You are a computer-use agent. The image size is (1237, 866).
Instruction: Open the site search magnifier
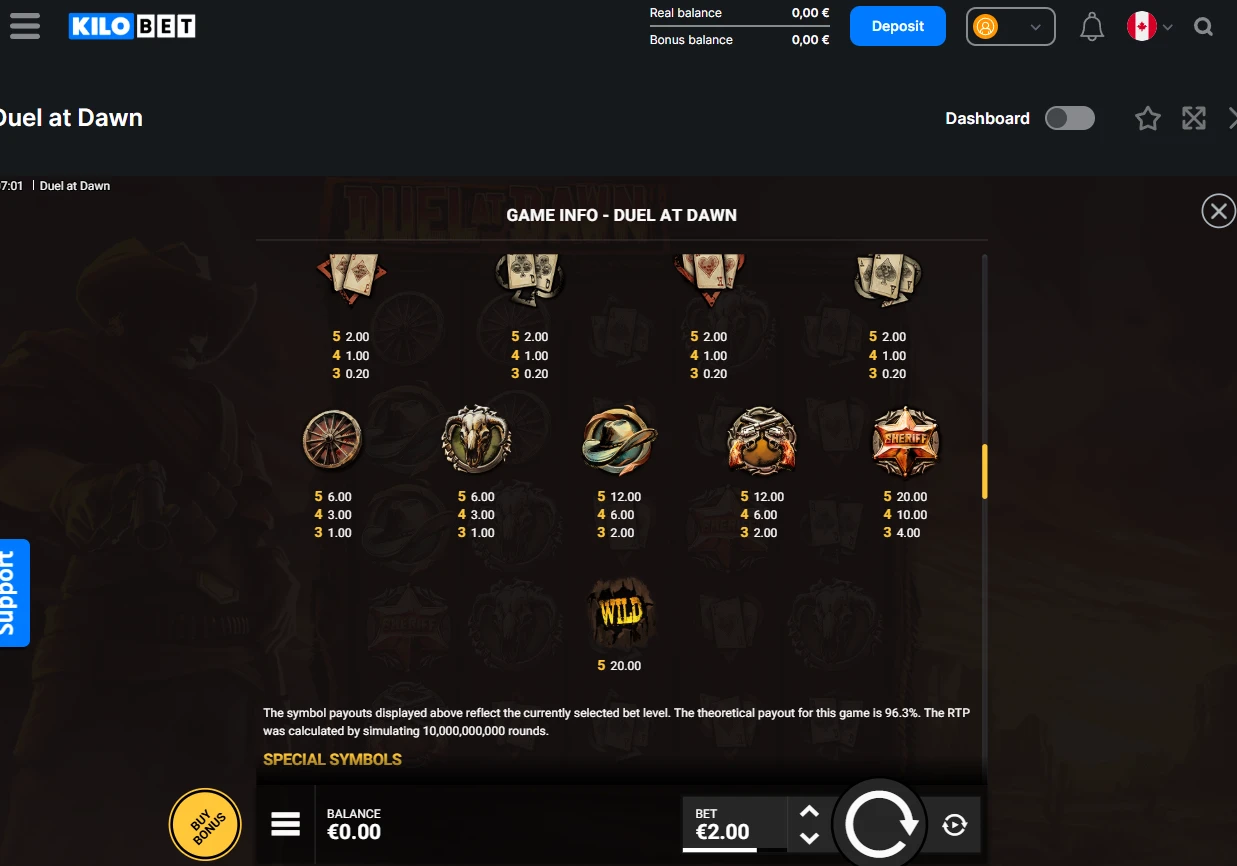1203,27
